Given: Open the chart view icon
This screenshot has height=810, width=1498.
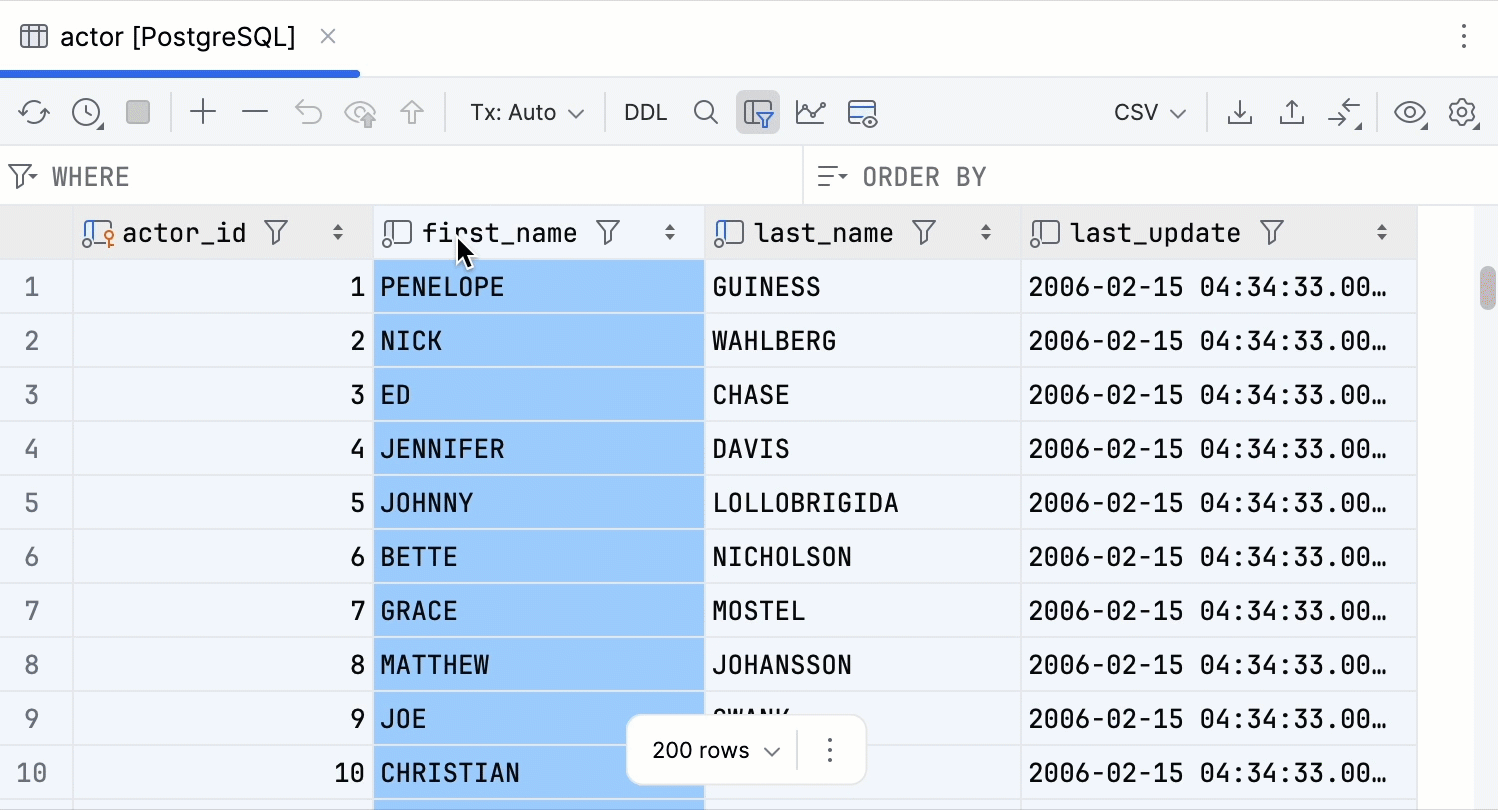Looking at the screenshot, I should 810,112.
